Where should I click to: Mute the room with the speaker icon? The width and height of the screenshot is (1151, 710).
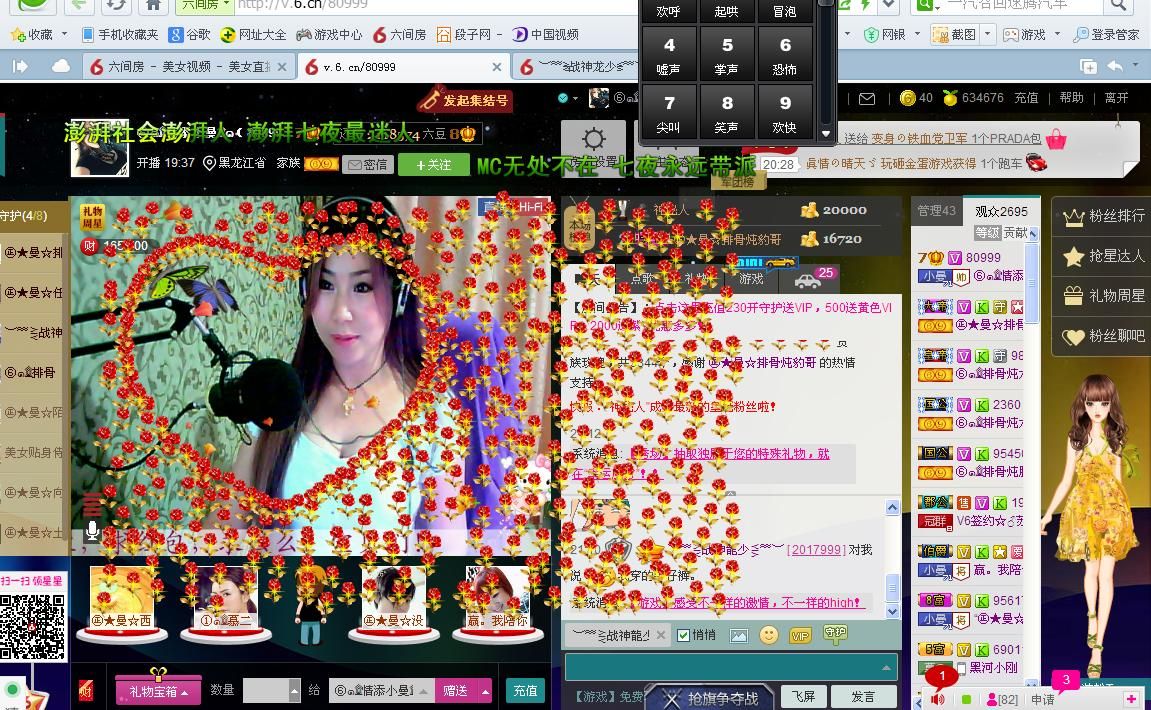[x=938, y=699]
